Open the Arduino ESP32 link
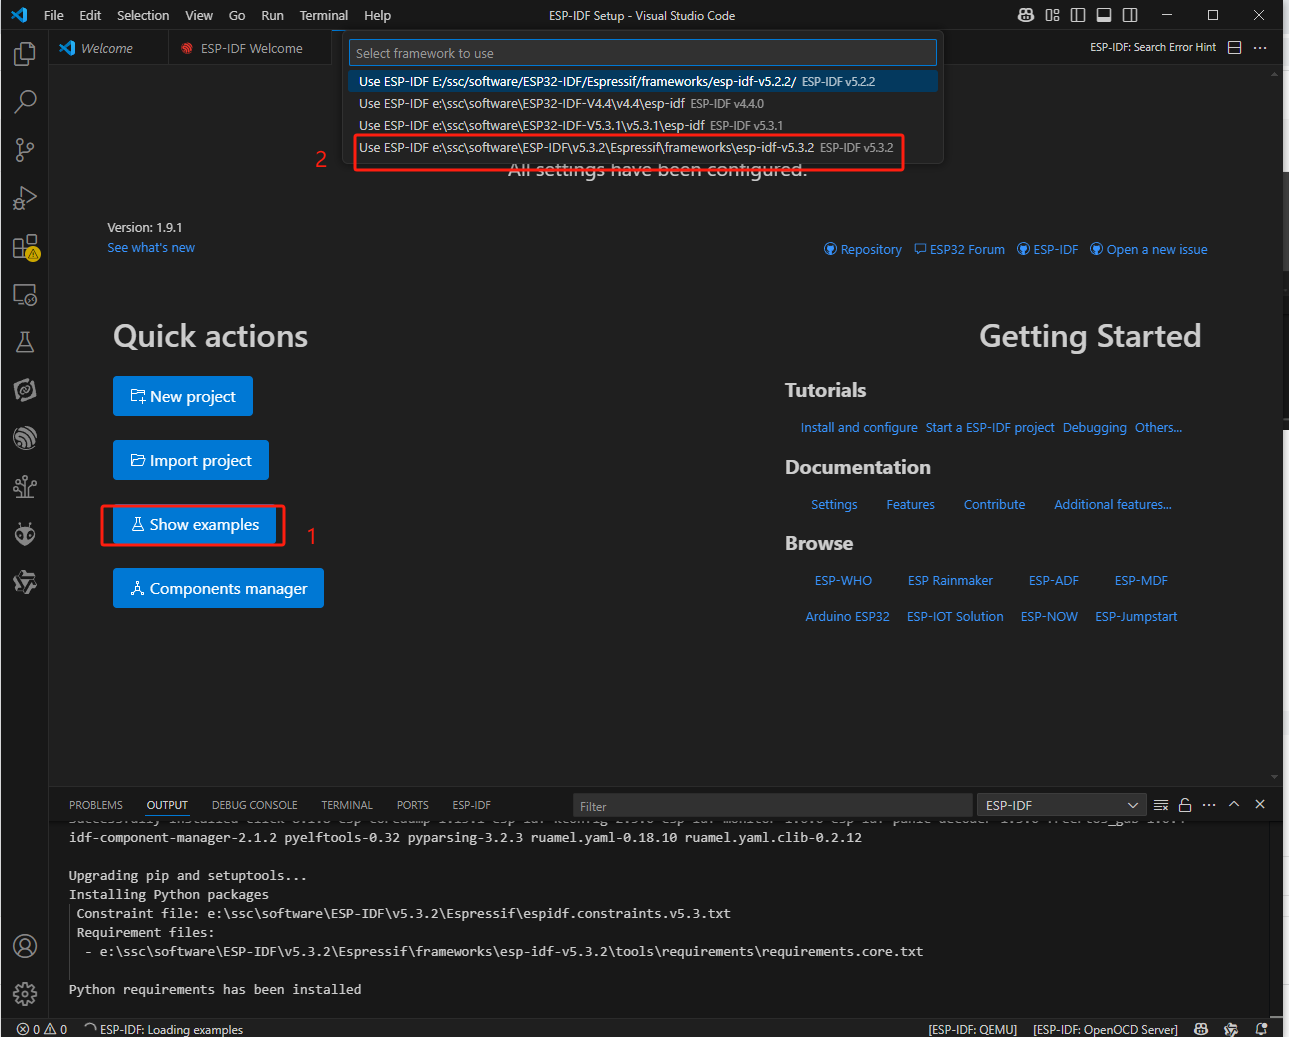Screen dimensions: 1289x1037 tap(847, 616)
